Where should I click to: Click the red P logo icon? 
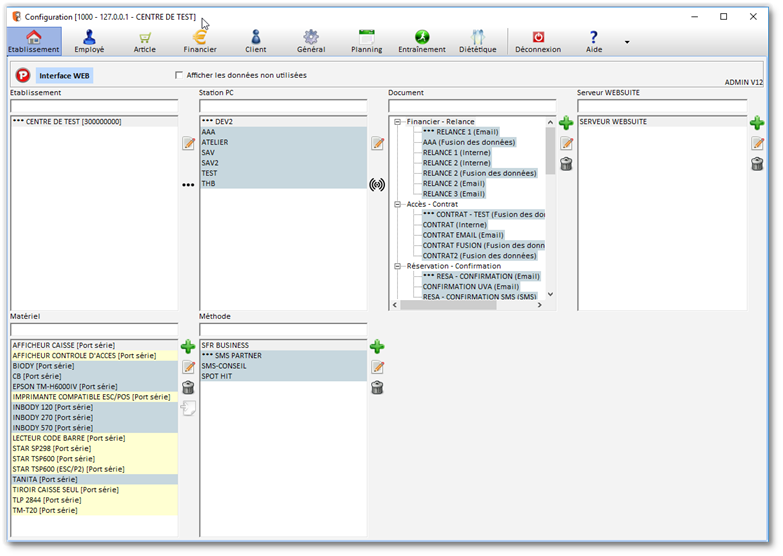point(23,75)
